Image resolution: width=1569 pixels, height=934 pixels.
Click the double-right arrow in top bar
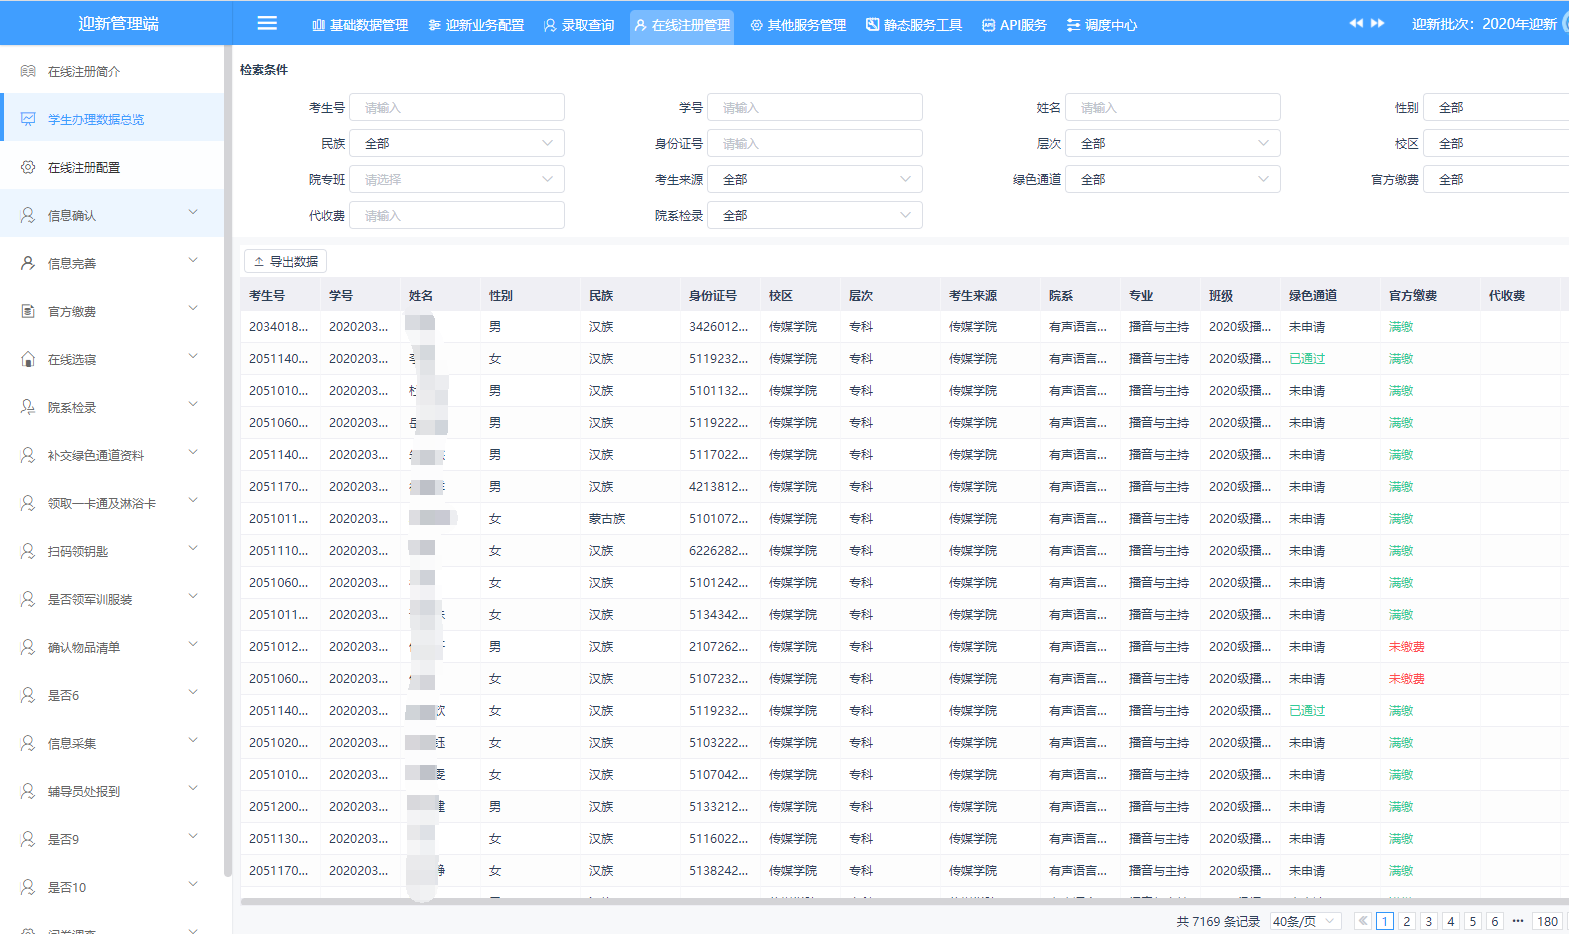coord(1377,23)
